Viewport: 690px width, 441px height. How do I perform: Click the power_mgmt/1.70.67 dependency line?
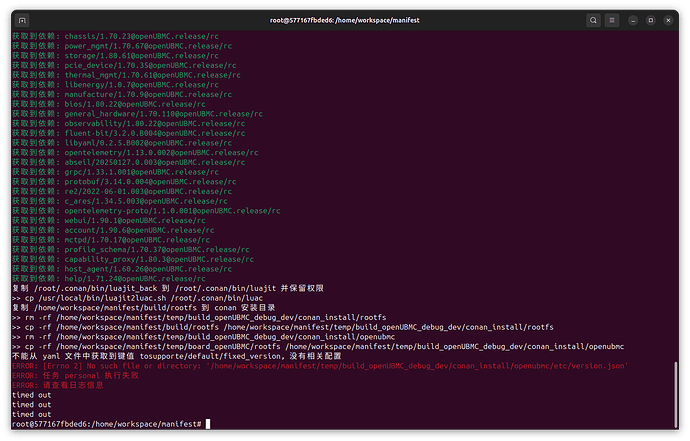[x=122, y=46]
